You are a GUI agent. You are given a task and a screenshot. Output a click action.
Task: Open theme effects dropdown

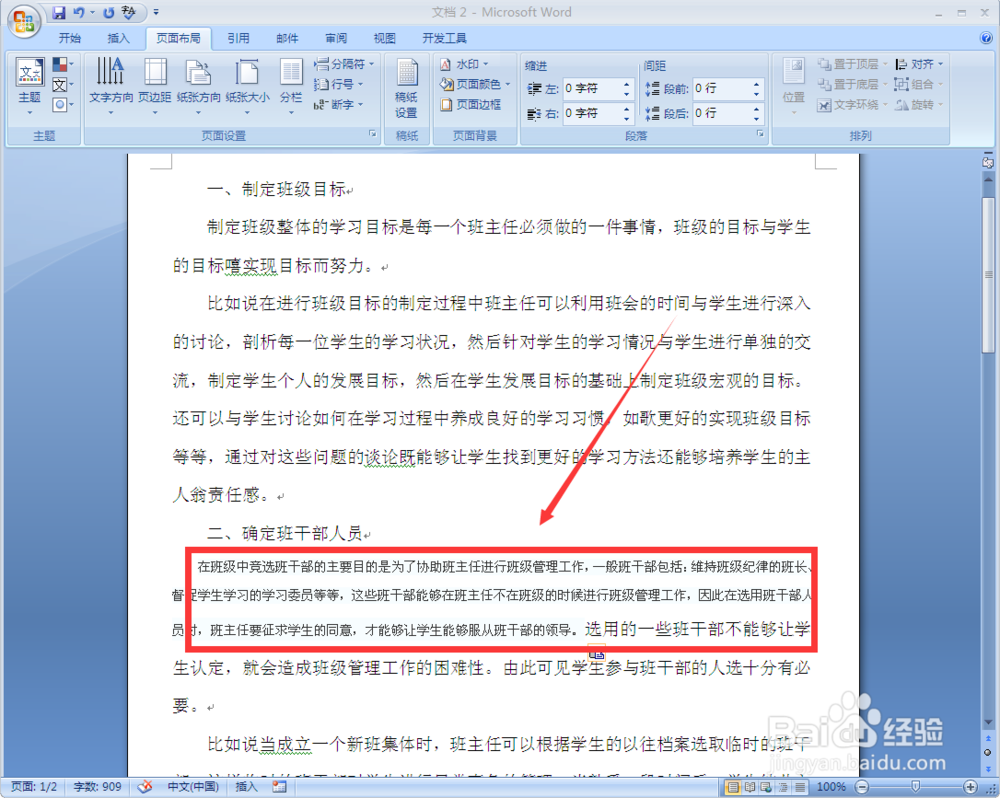click(62, 105)
